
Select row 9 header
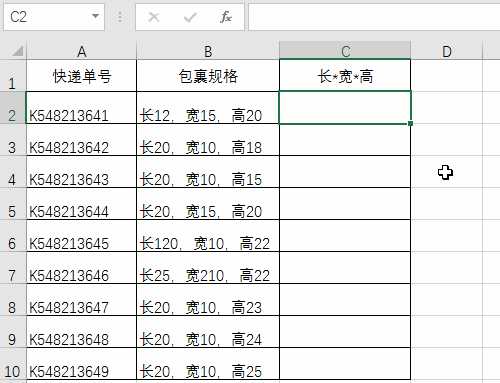[13, 332]
